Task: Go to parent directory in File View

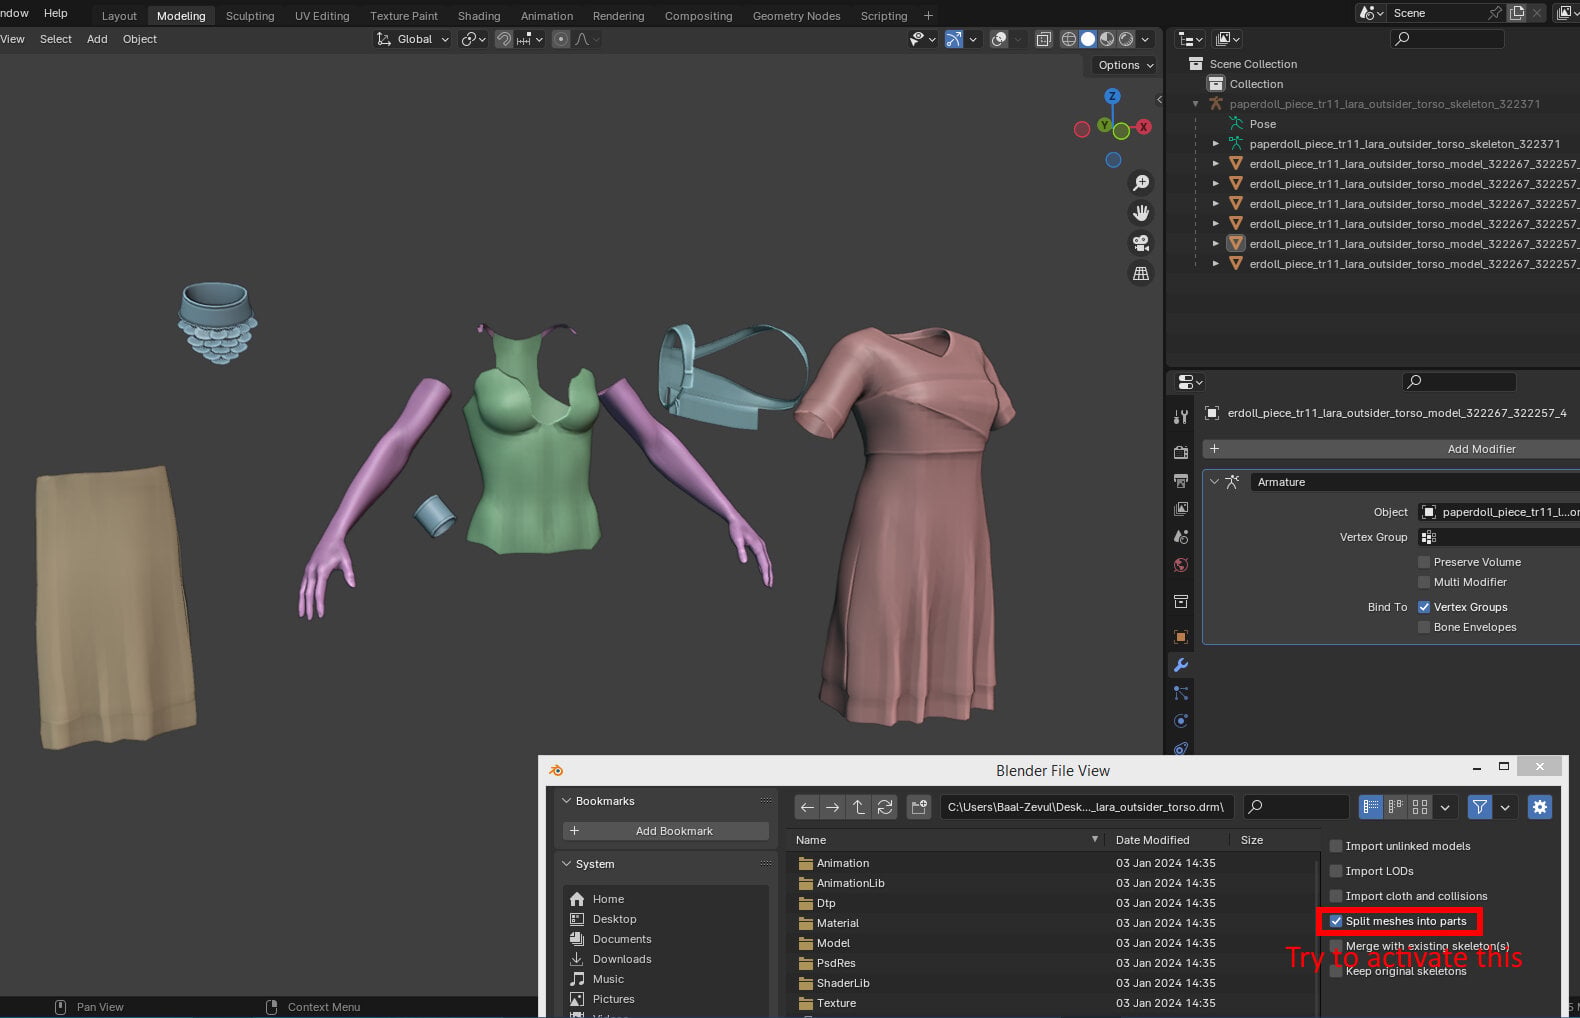Action: [859, 807]
